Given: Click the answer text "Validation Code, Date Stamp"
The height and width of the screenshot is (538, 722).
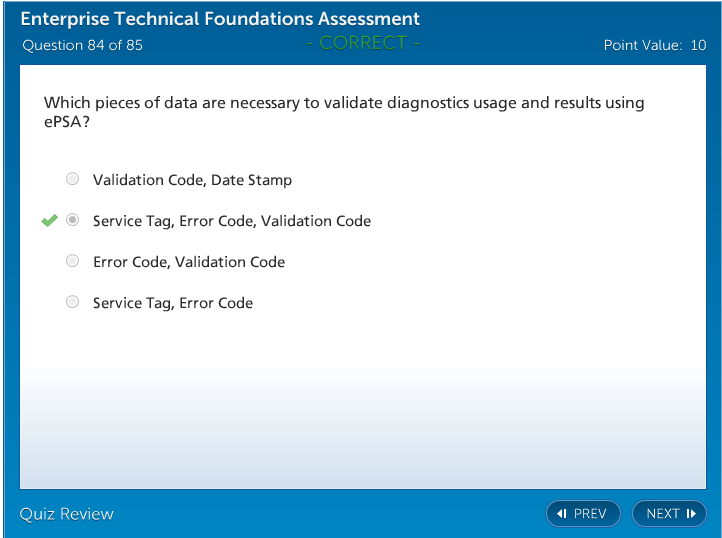Looking at the screenshot, I should (192, 180).
